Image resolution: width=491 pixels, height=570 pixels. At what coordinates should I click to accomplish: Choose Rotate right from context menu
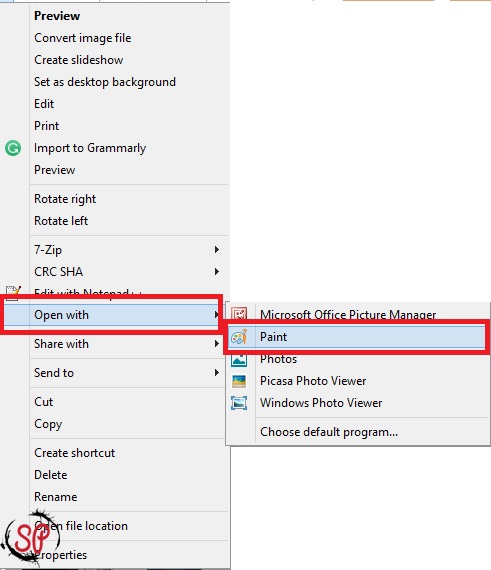tap(65, 199)
